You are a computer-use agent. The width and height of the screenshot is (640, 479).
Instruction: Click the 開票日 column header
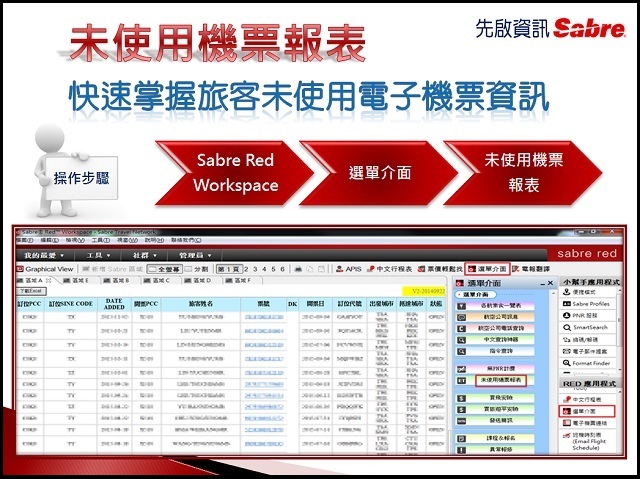(x=316, y=304)
